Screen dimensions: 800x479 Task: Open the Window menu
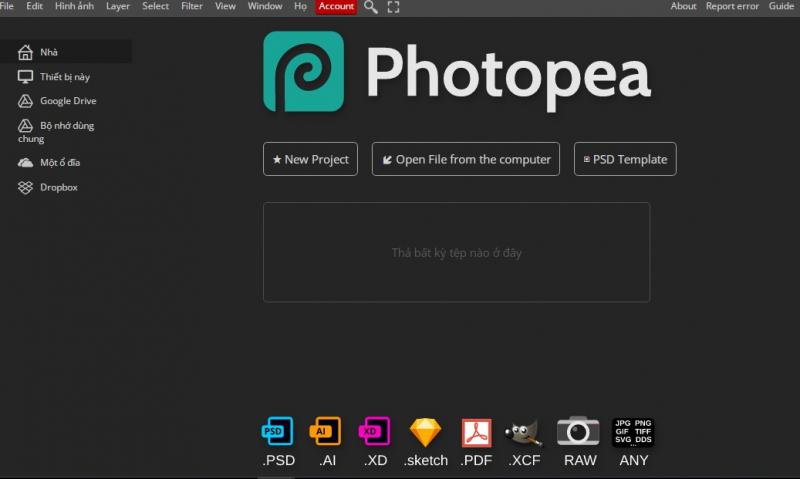tap(265, 6)
